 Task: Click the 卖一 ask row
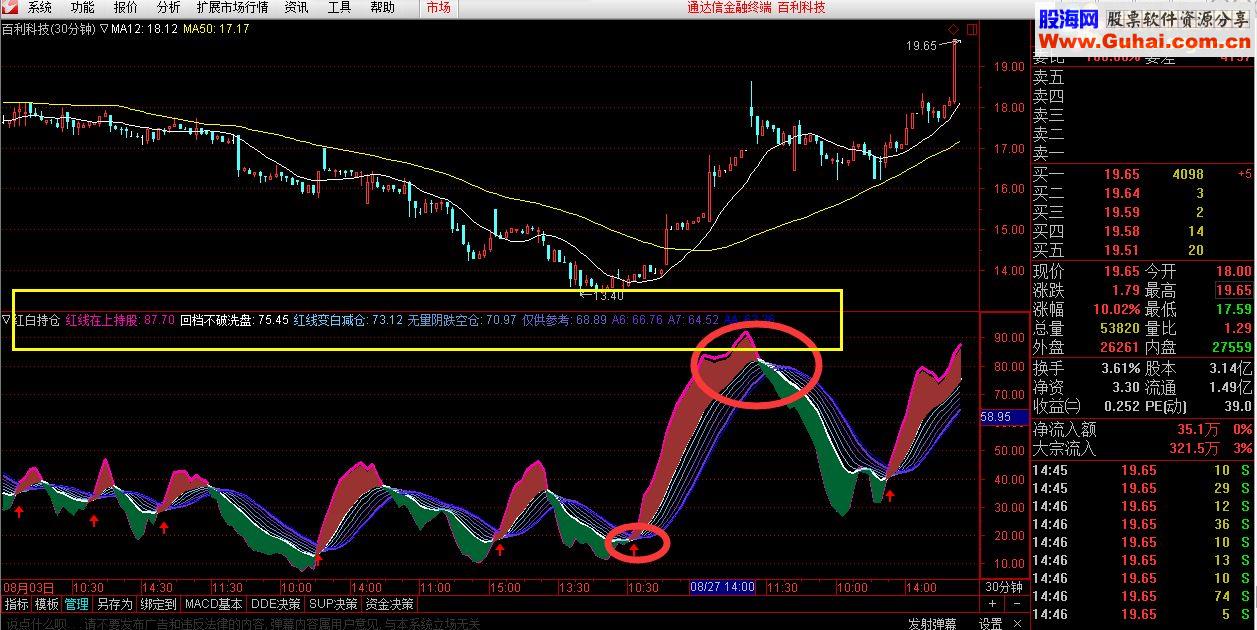click(x=1143, y=153)
